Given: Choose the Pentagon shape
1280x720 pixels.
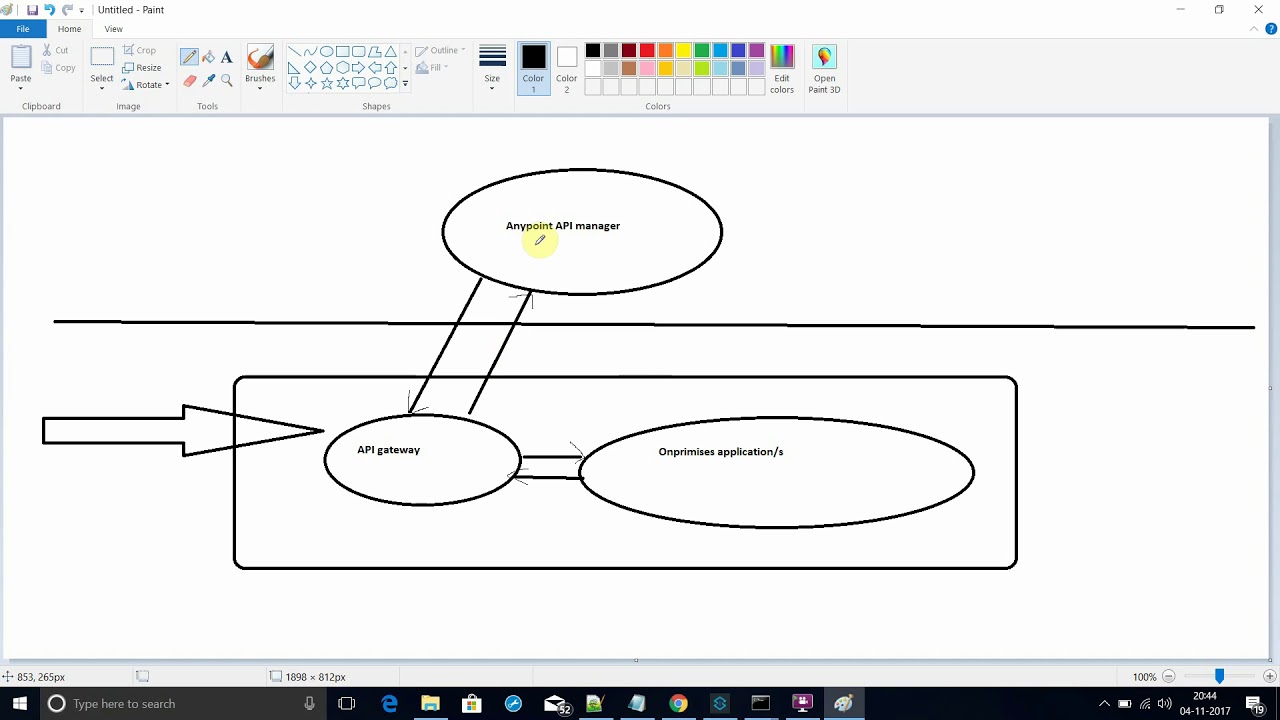Looking at the screenshot, I should click(x=326, y=68).
